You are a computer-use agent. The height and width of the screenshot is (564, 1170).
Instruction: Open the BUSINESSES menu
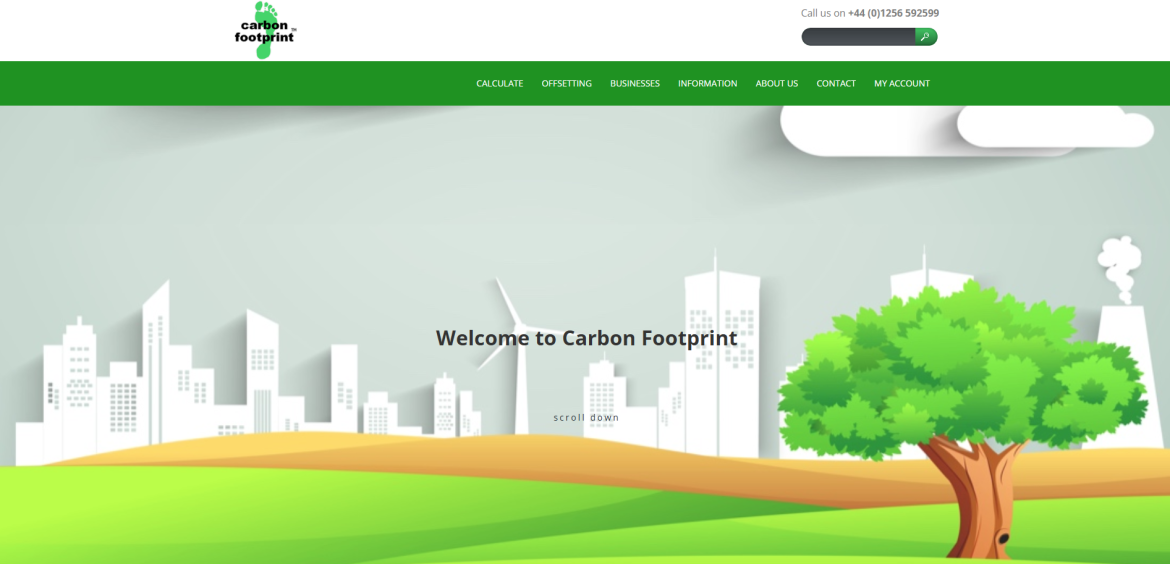634,84
